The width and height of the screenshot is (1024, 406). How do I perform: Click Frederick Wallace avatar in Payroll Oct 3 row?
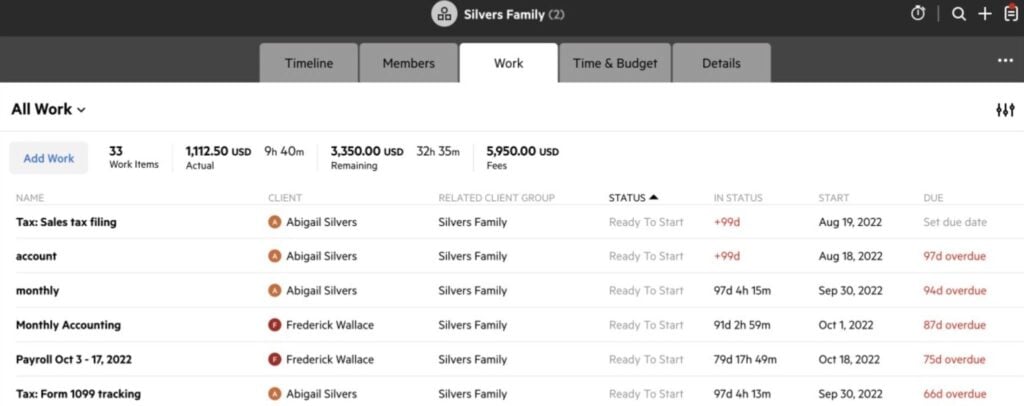pos(274,360)
